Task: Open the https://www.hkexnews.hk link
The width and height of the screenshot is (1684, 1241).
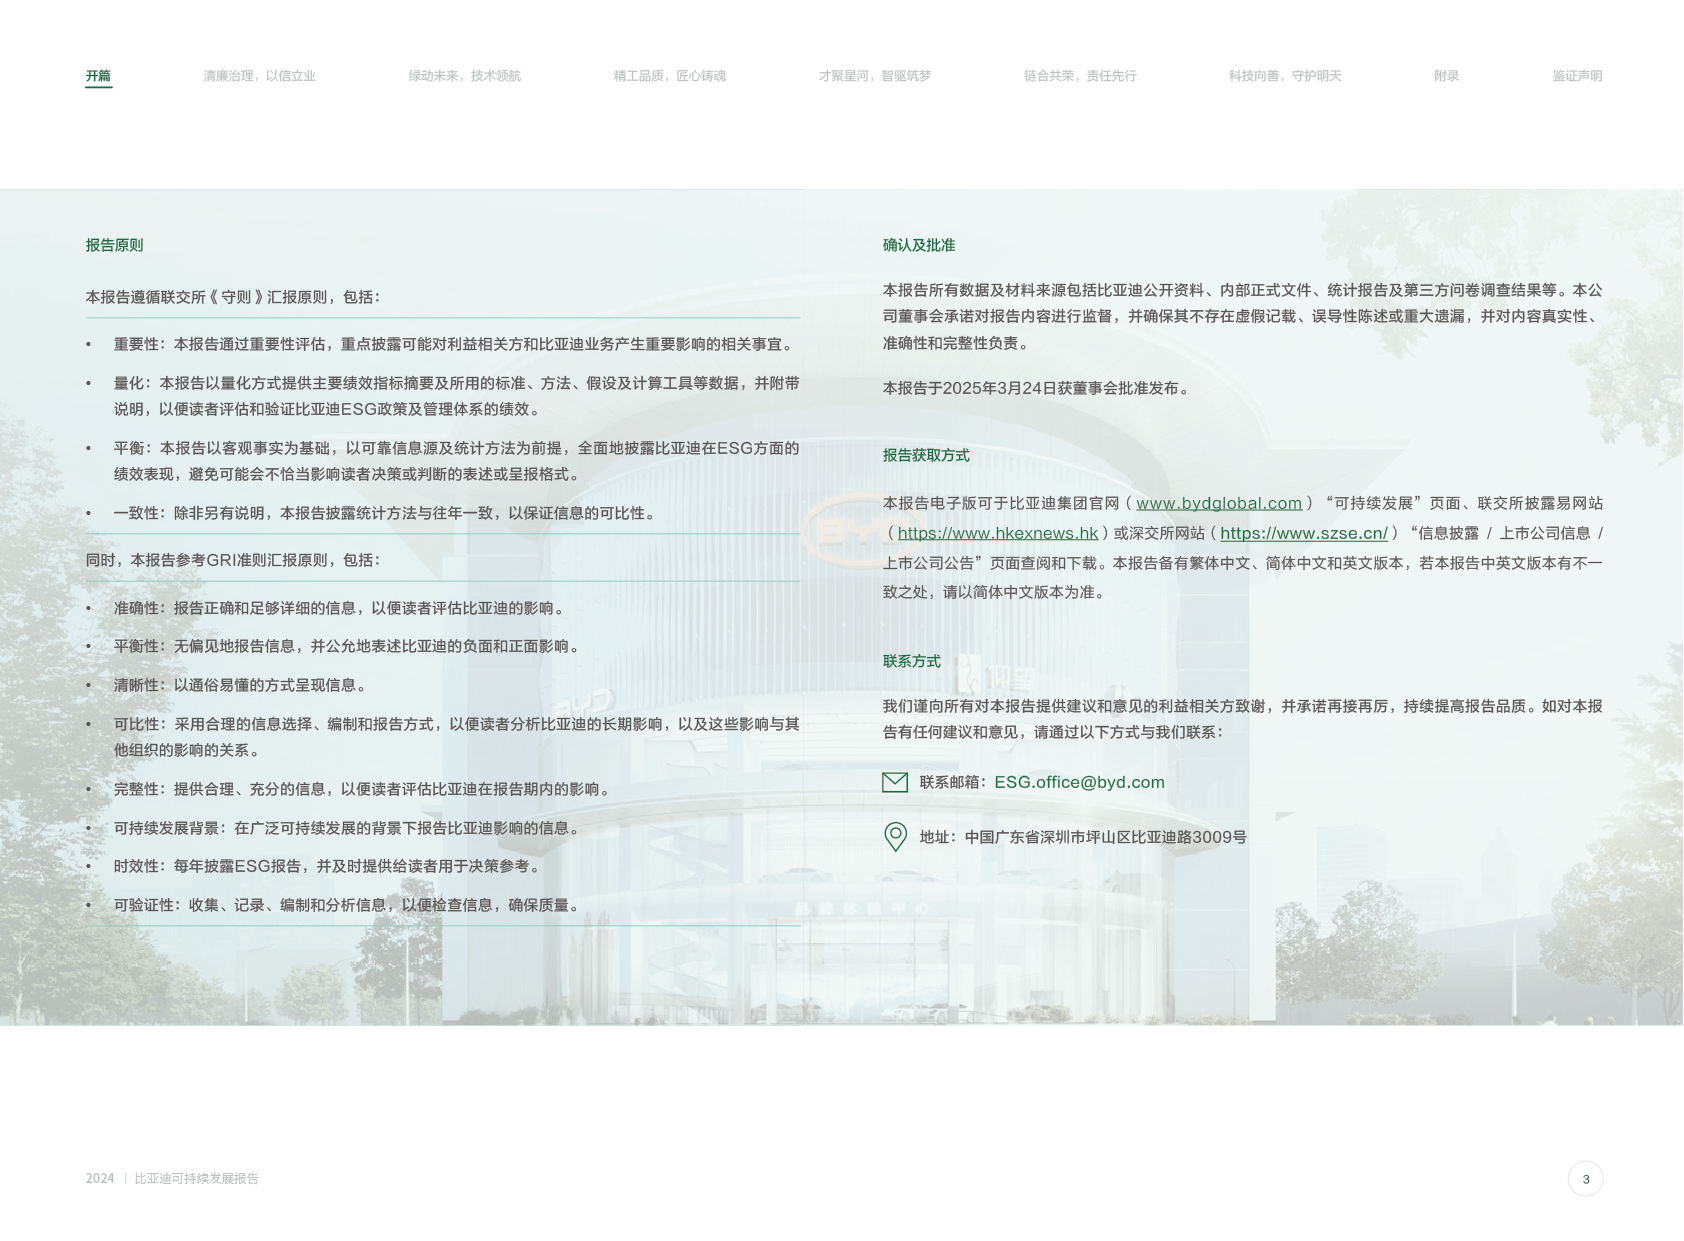Action: tap(998, 533)
